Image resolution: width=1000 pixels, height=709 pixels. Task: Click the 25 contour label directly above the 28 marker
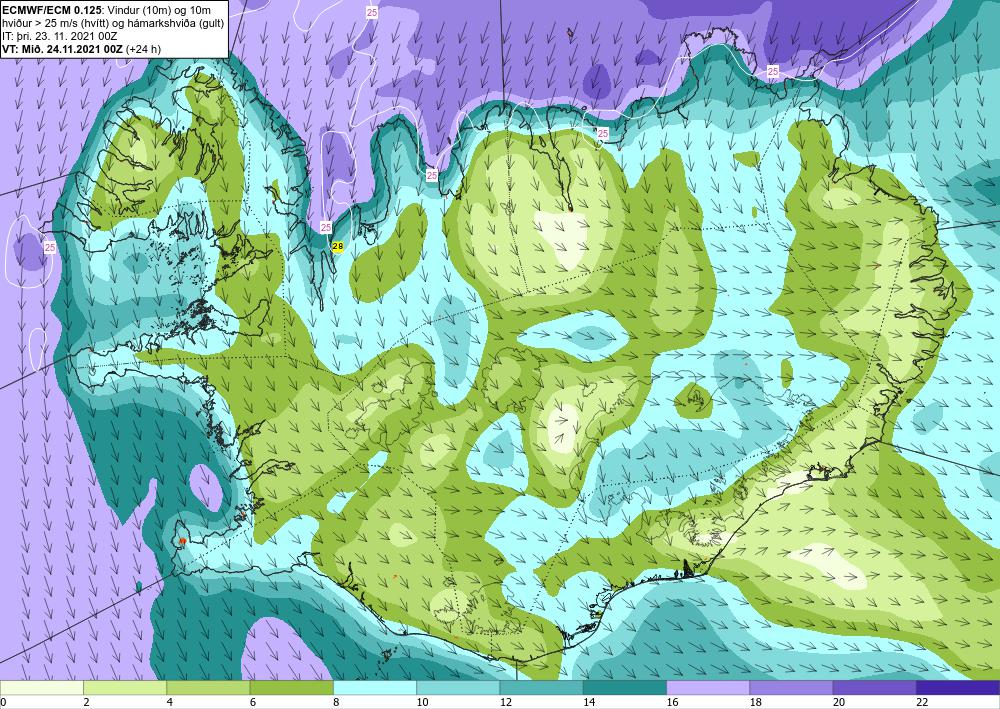[326, 227]
